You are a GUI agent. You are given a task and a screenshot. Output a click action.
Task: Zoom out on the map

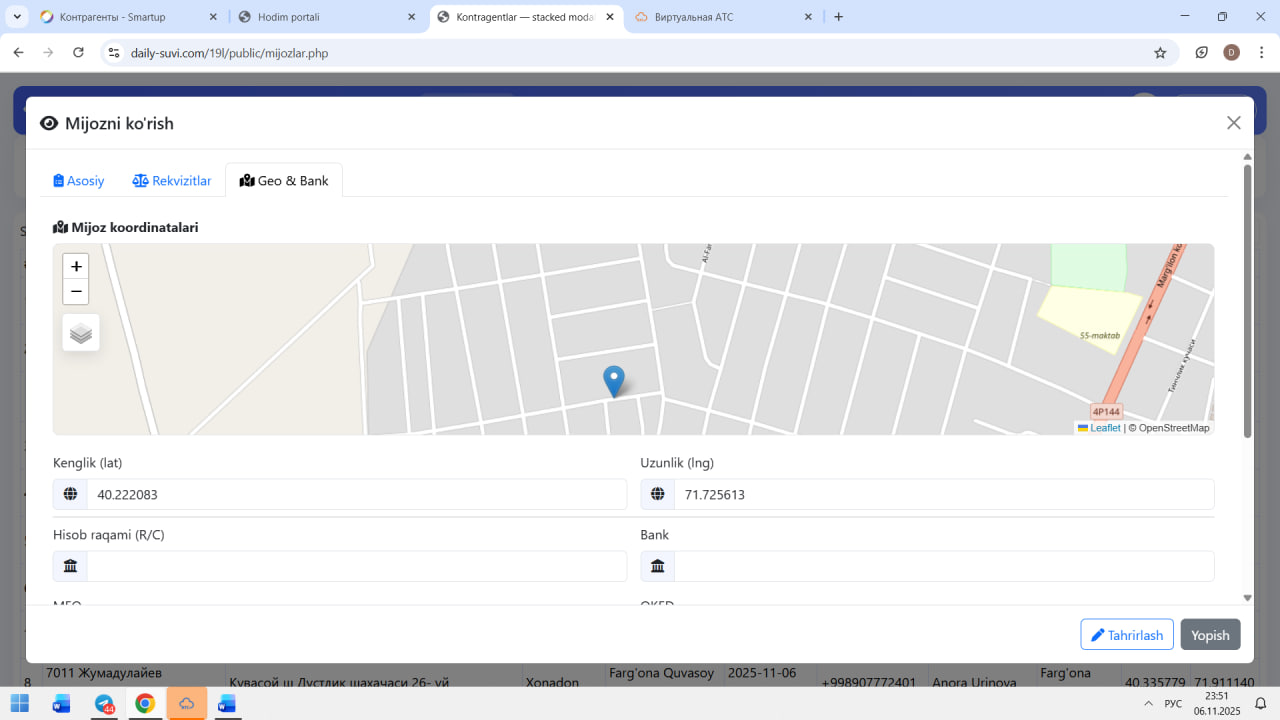tap(76, 292)
